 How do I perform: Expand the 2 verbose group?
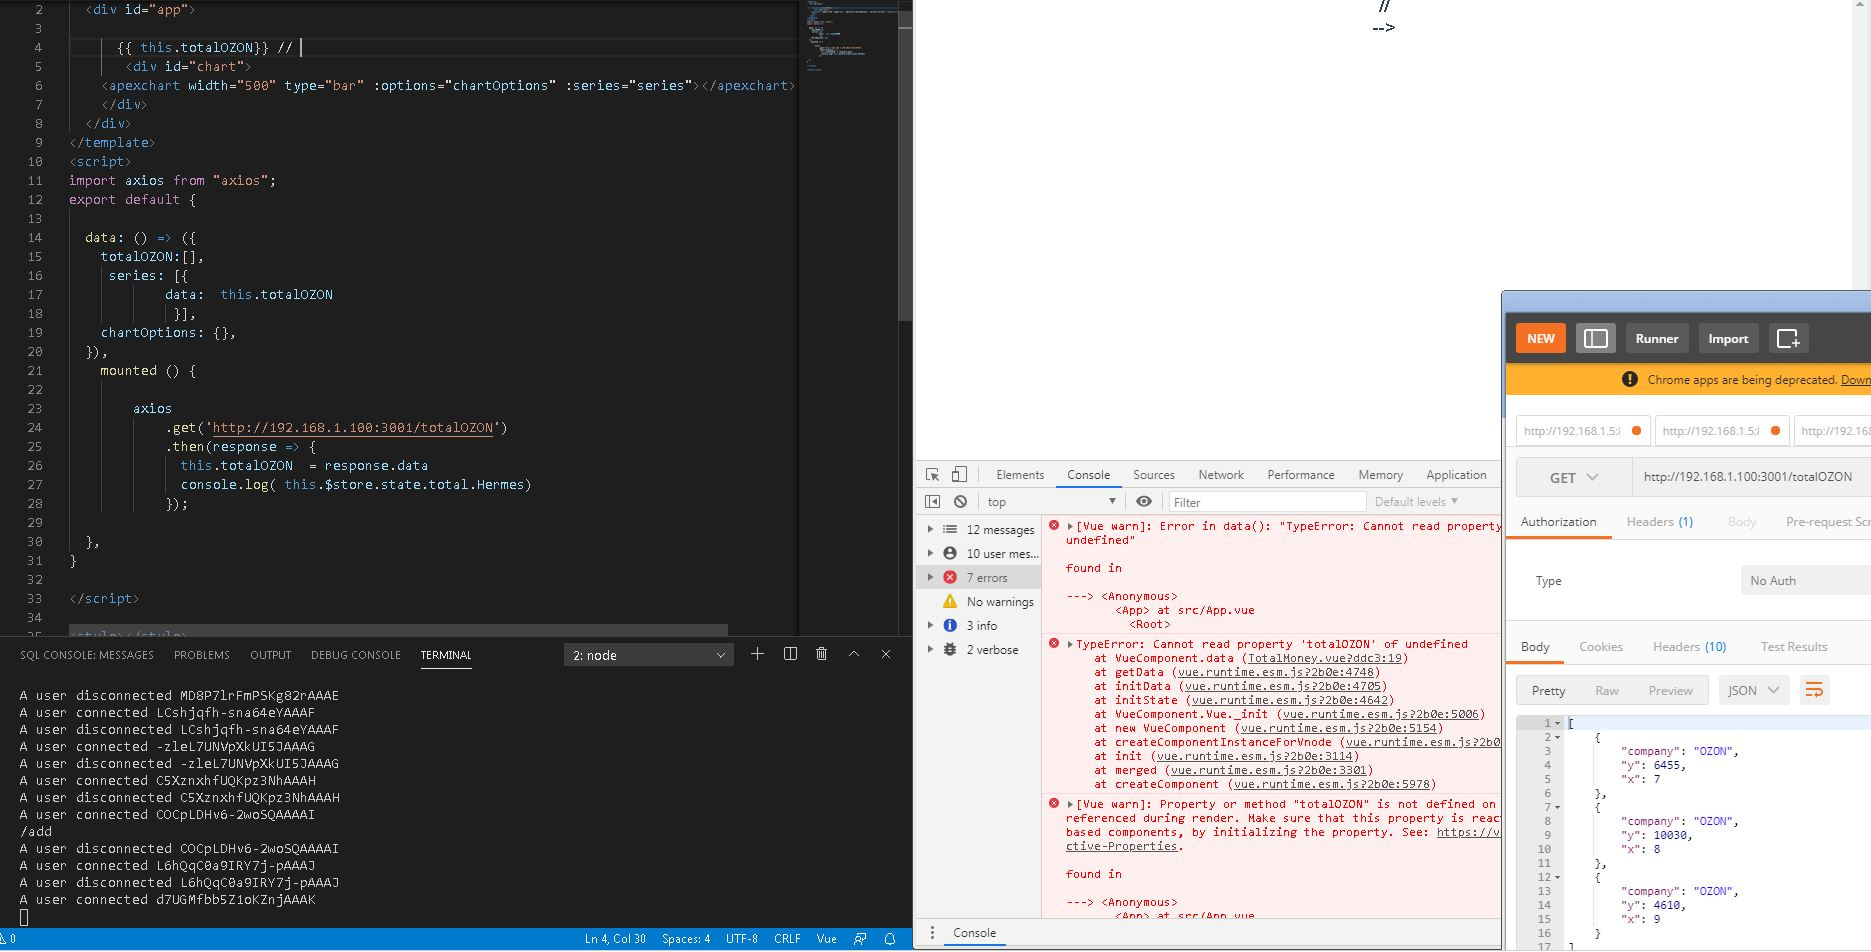pyautogui.click(x=930, y=649)
